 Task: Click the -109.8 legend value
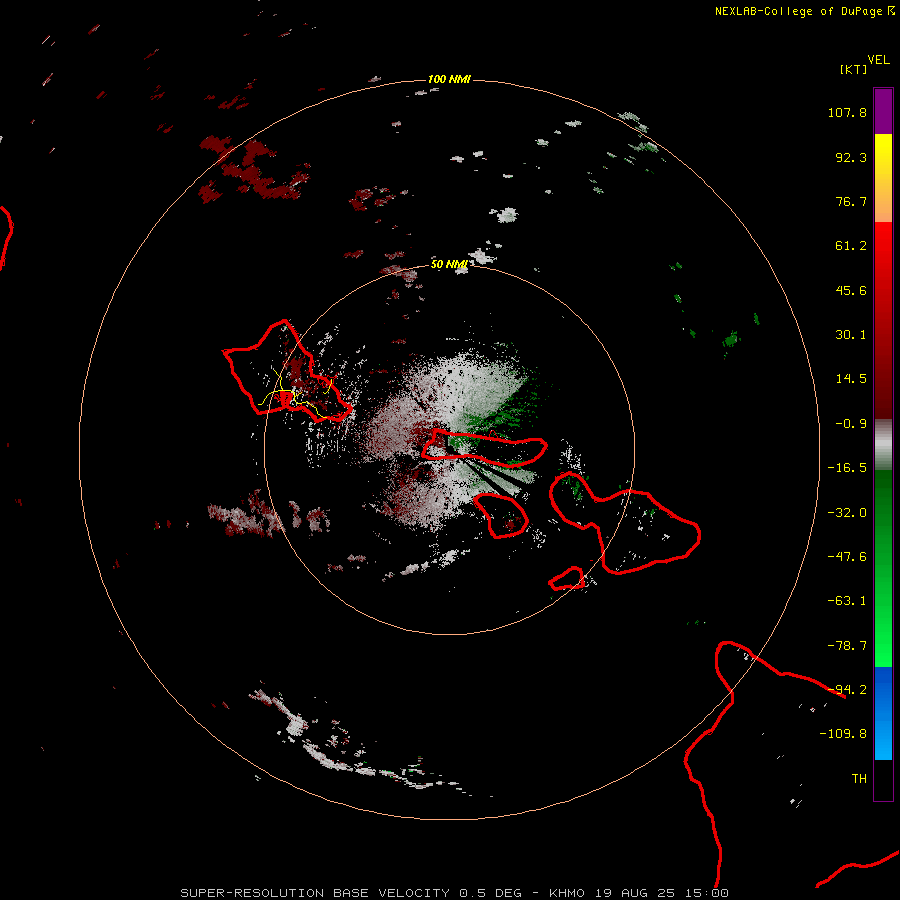click(843, 734)
